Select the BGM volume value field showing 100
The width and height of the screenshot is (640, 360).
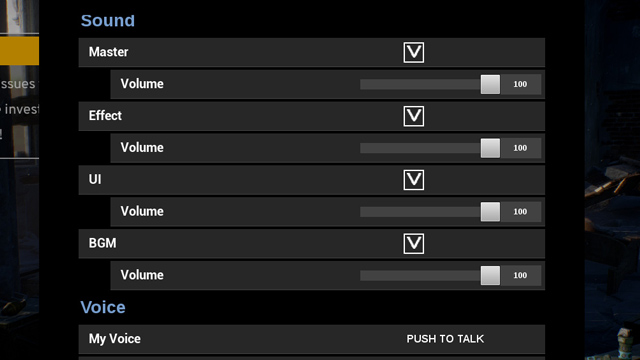tap(520, 275)
